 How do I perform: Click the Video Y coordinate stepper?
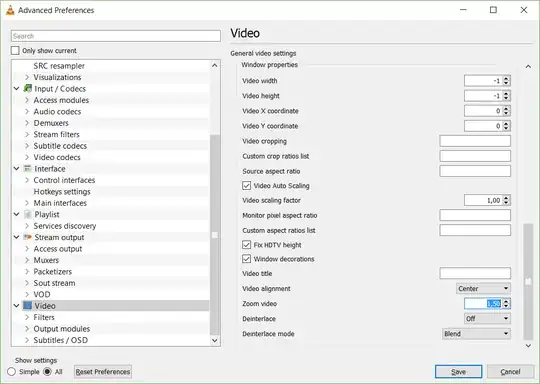pyautogui.click(x=506, y=126)
